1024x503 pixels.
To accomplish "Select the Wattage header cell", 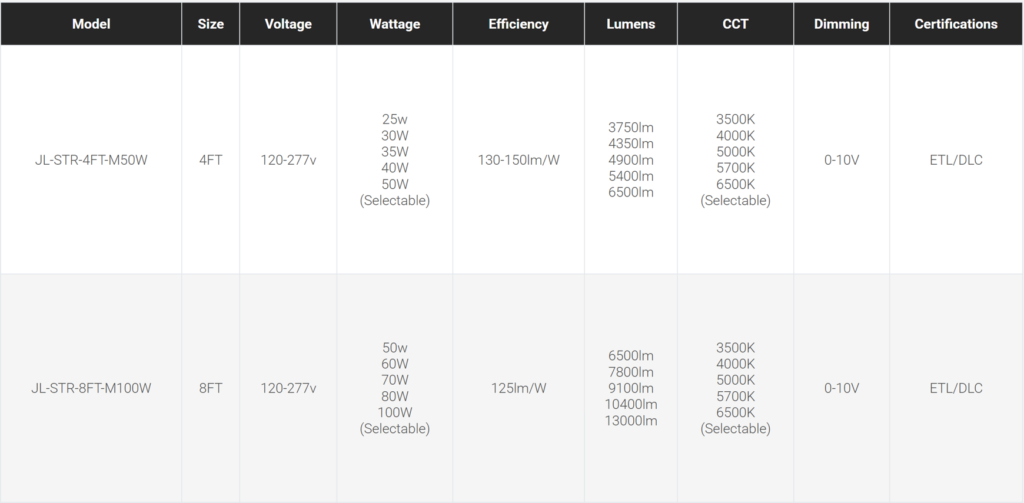I will point(395,24).
